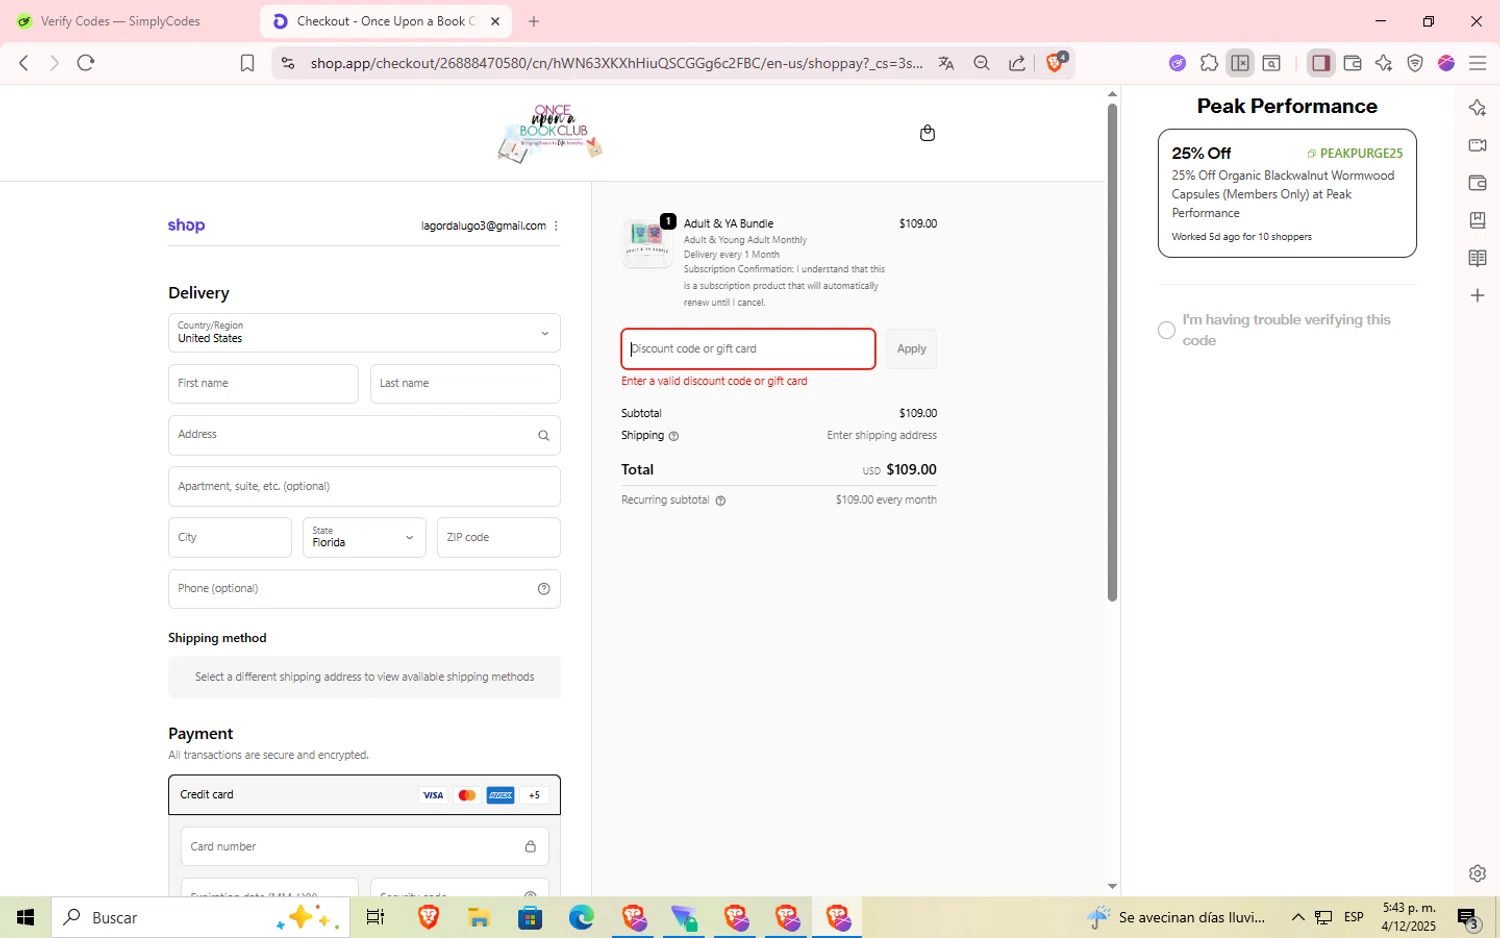The width and height of the screenshot is (1500, 938).
Task: Open Brave VPN shield icon
Action: [1415, 63]
